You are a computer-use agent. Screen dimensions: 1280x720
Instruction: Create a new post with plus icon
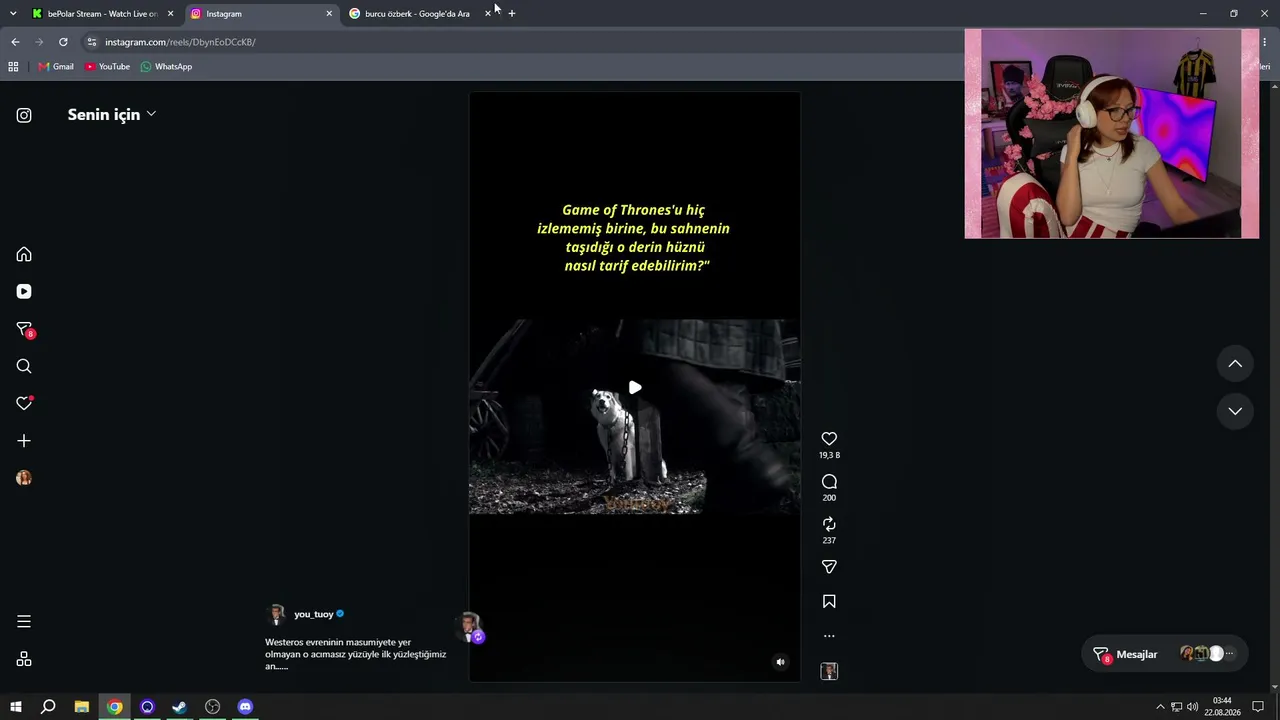pyautogui.click(x=24, y=441)
